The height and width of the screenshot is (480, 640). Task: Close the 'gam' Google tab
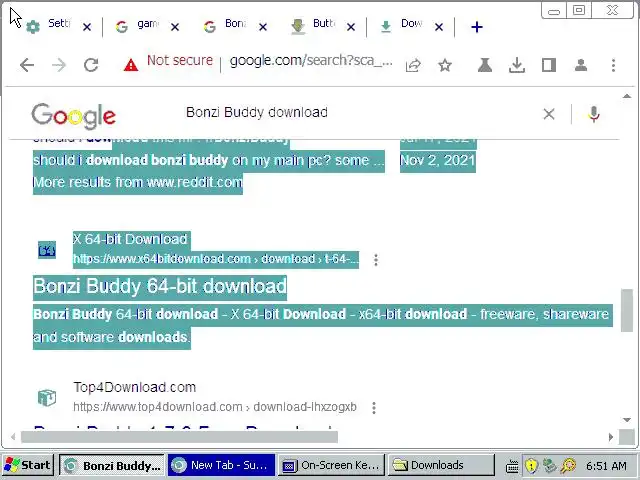(175, 27)
